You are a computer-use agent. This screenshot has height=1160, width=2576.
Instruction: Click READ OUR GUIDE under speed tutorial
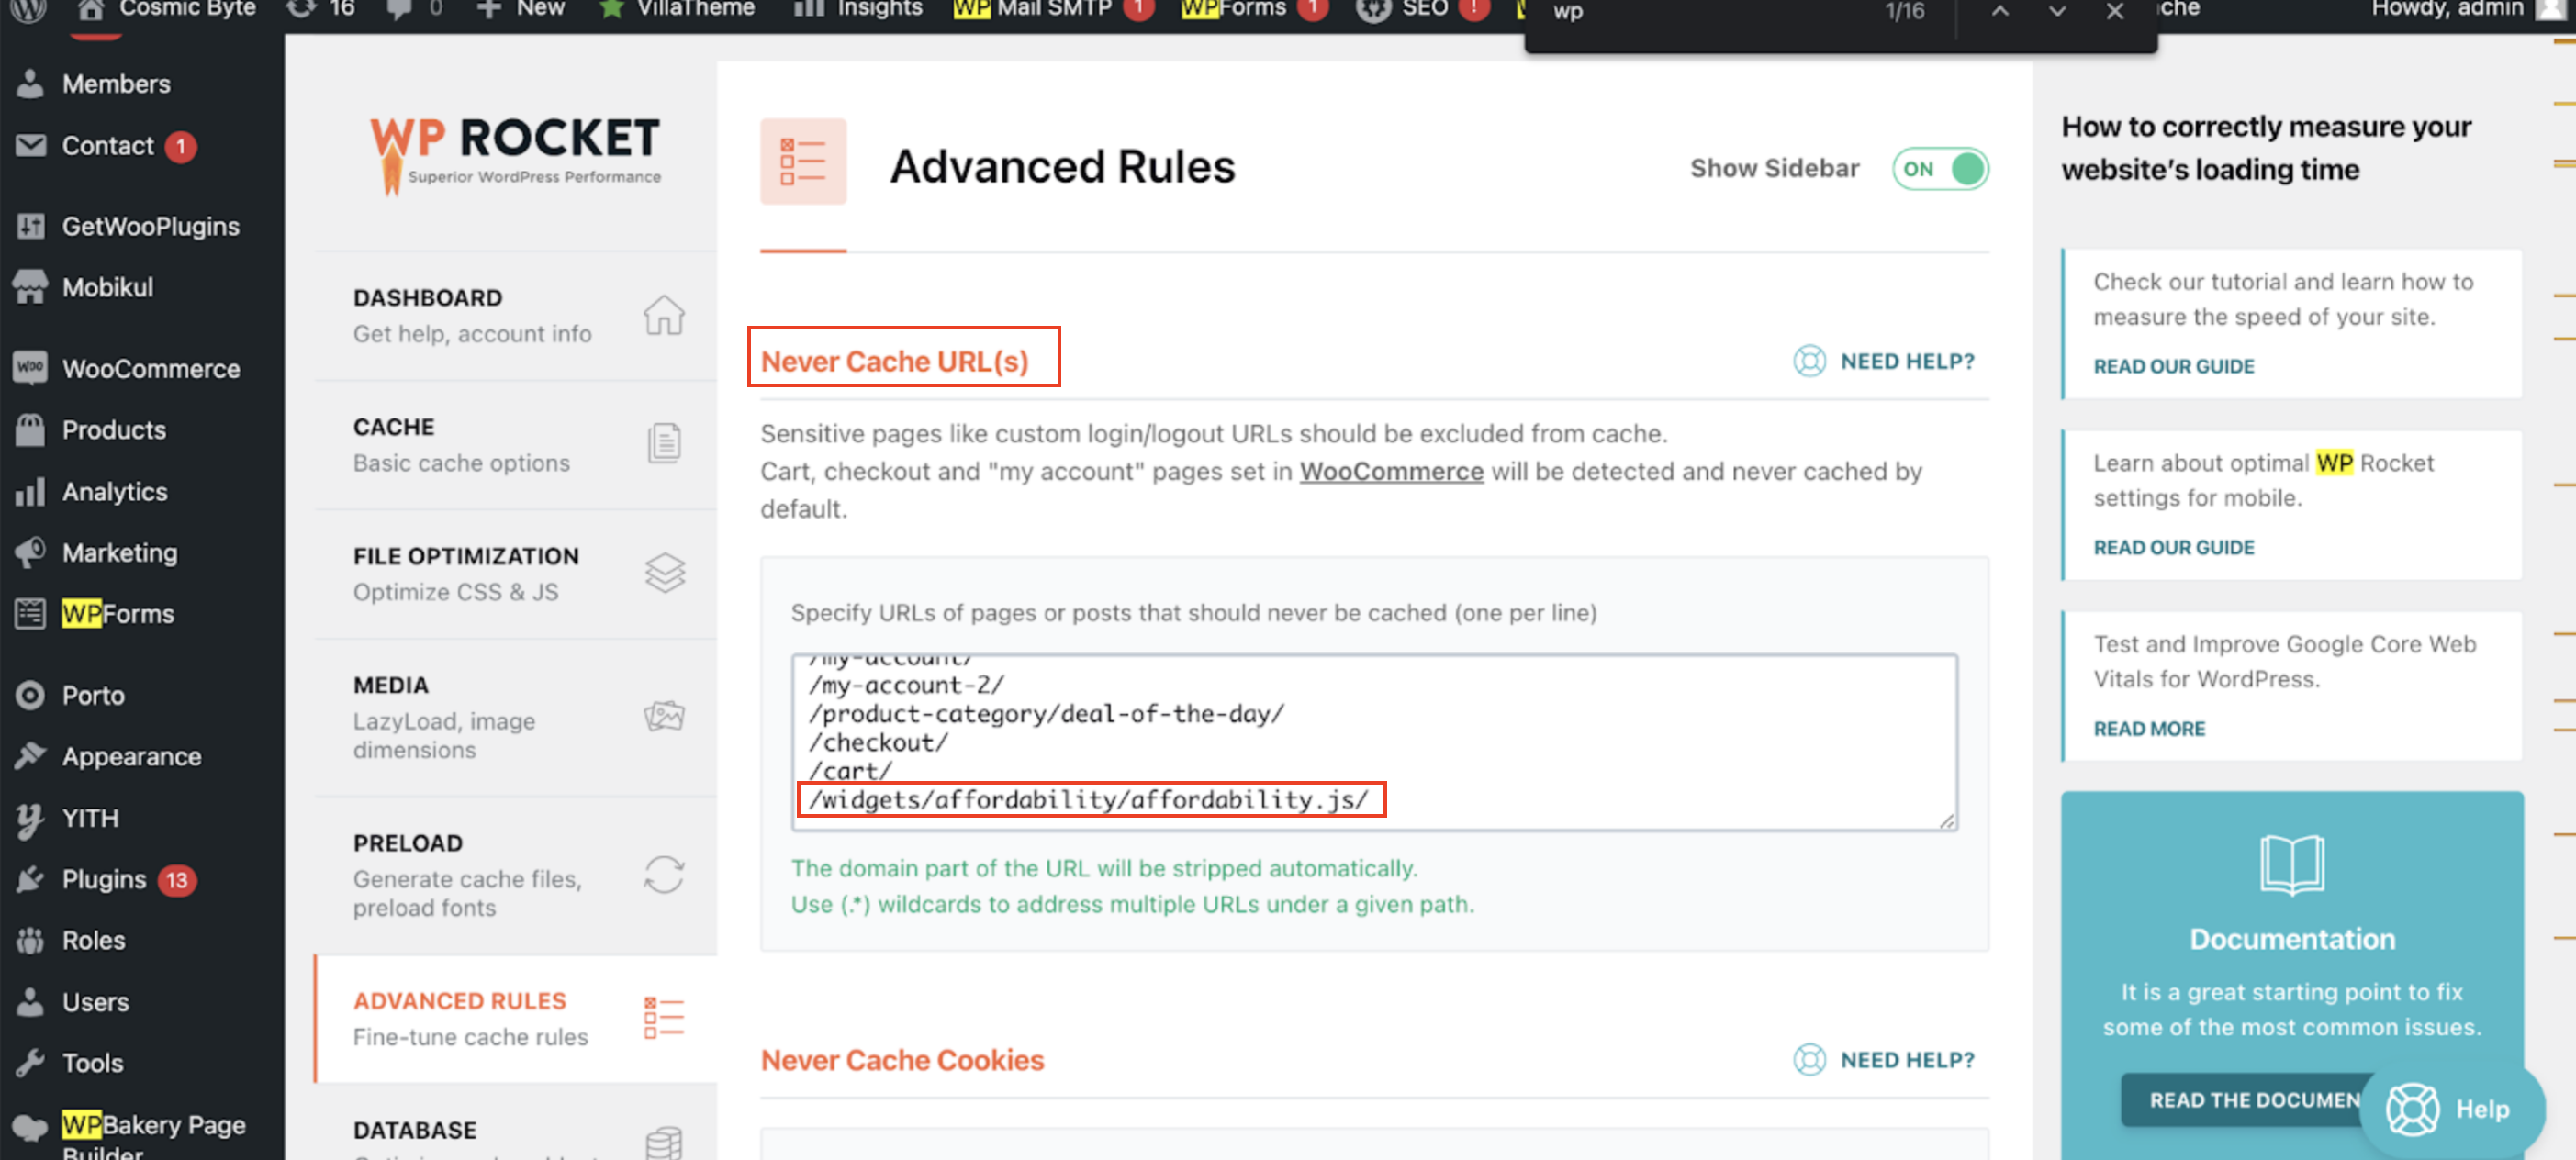tap(2173, 366)
